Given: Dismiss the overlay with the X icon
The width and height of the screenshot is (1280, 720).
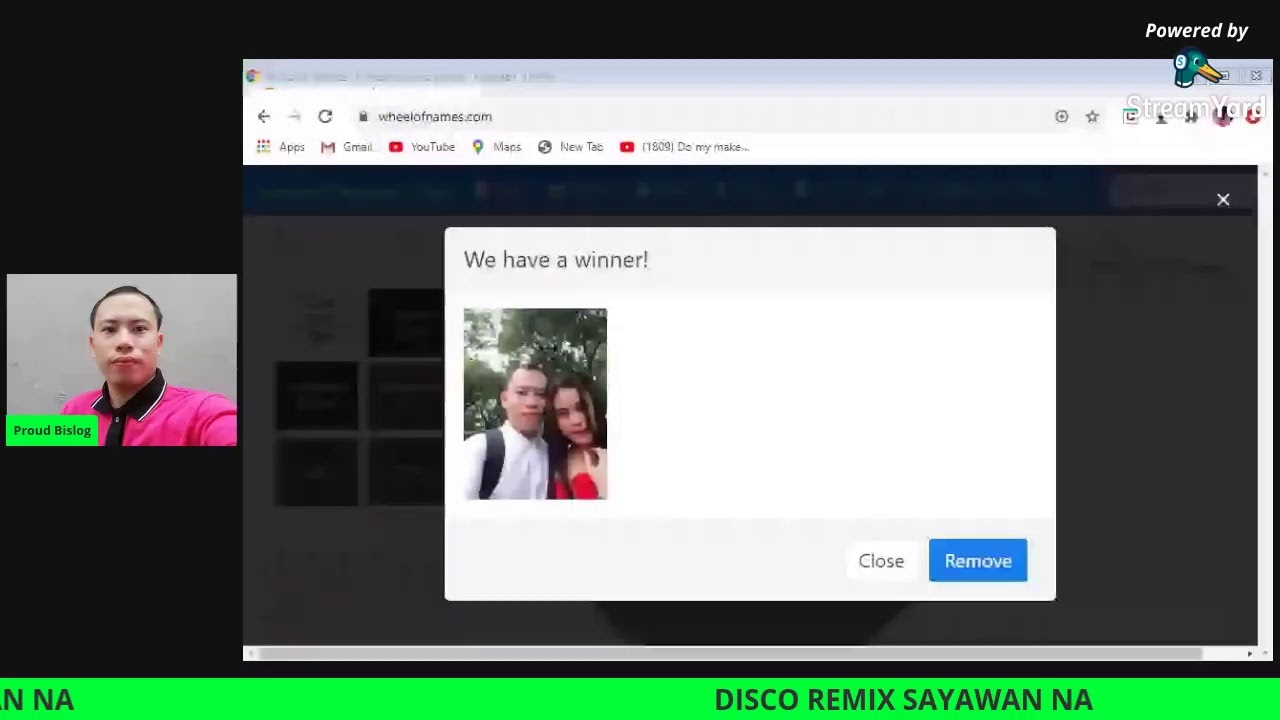Looking at the screenshot, I should pos(1223,200).
